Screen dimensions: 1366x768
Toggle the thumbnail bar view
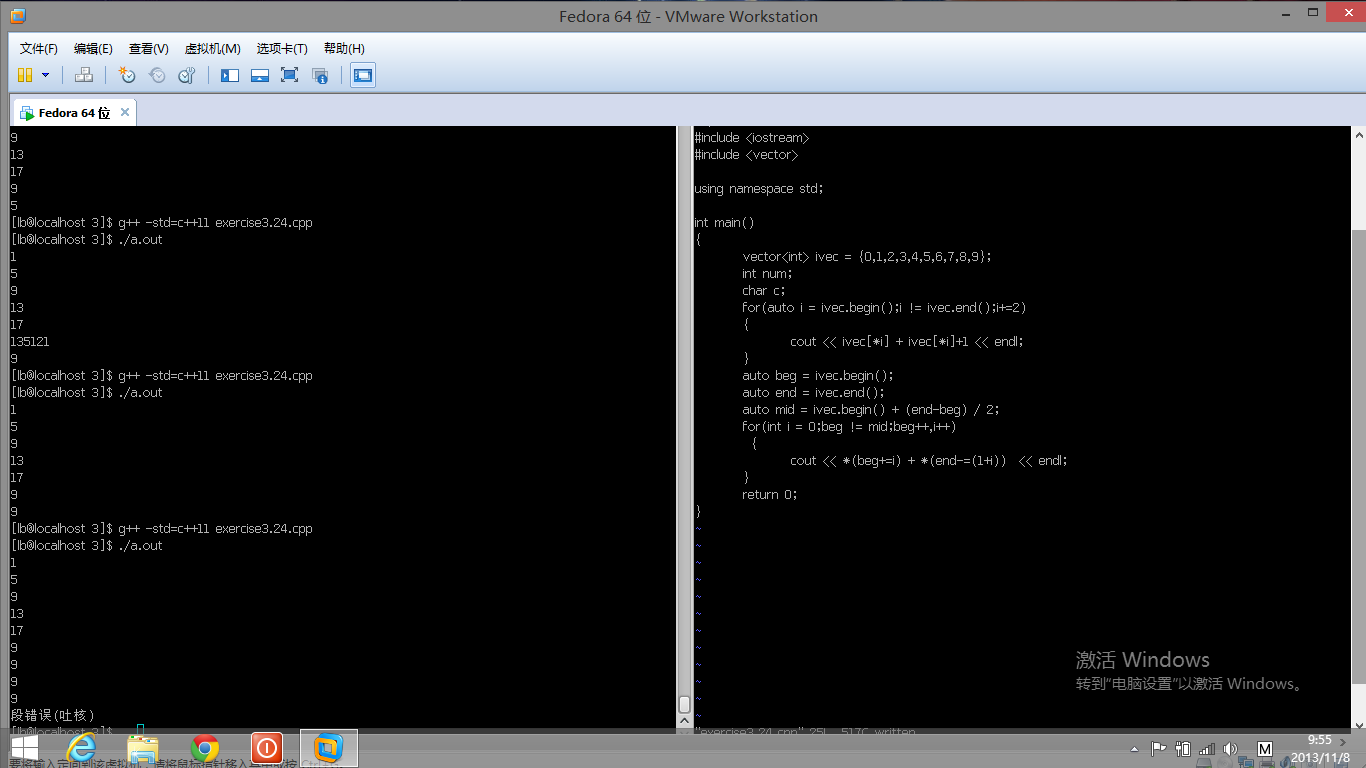[x=260, y=75]
